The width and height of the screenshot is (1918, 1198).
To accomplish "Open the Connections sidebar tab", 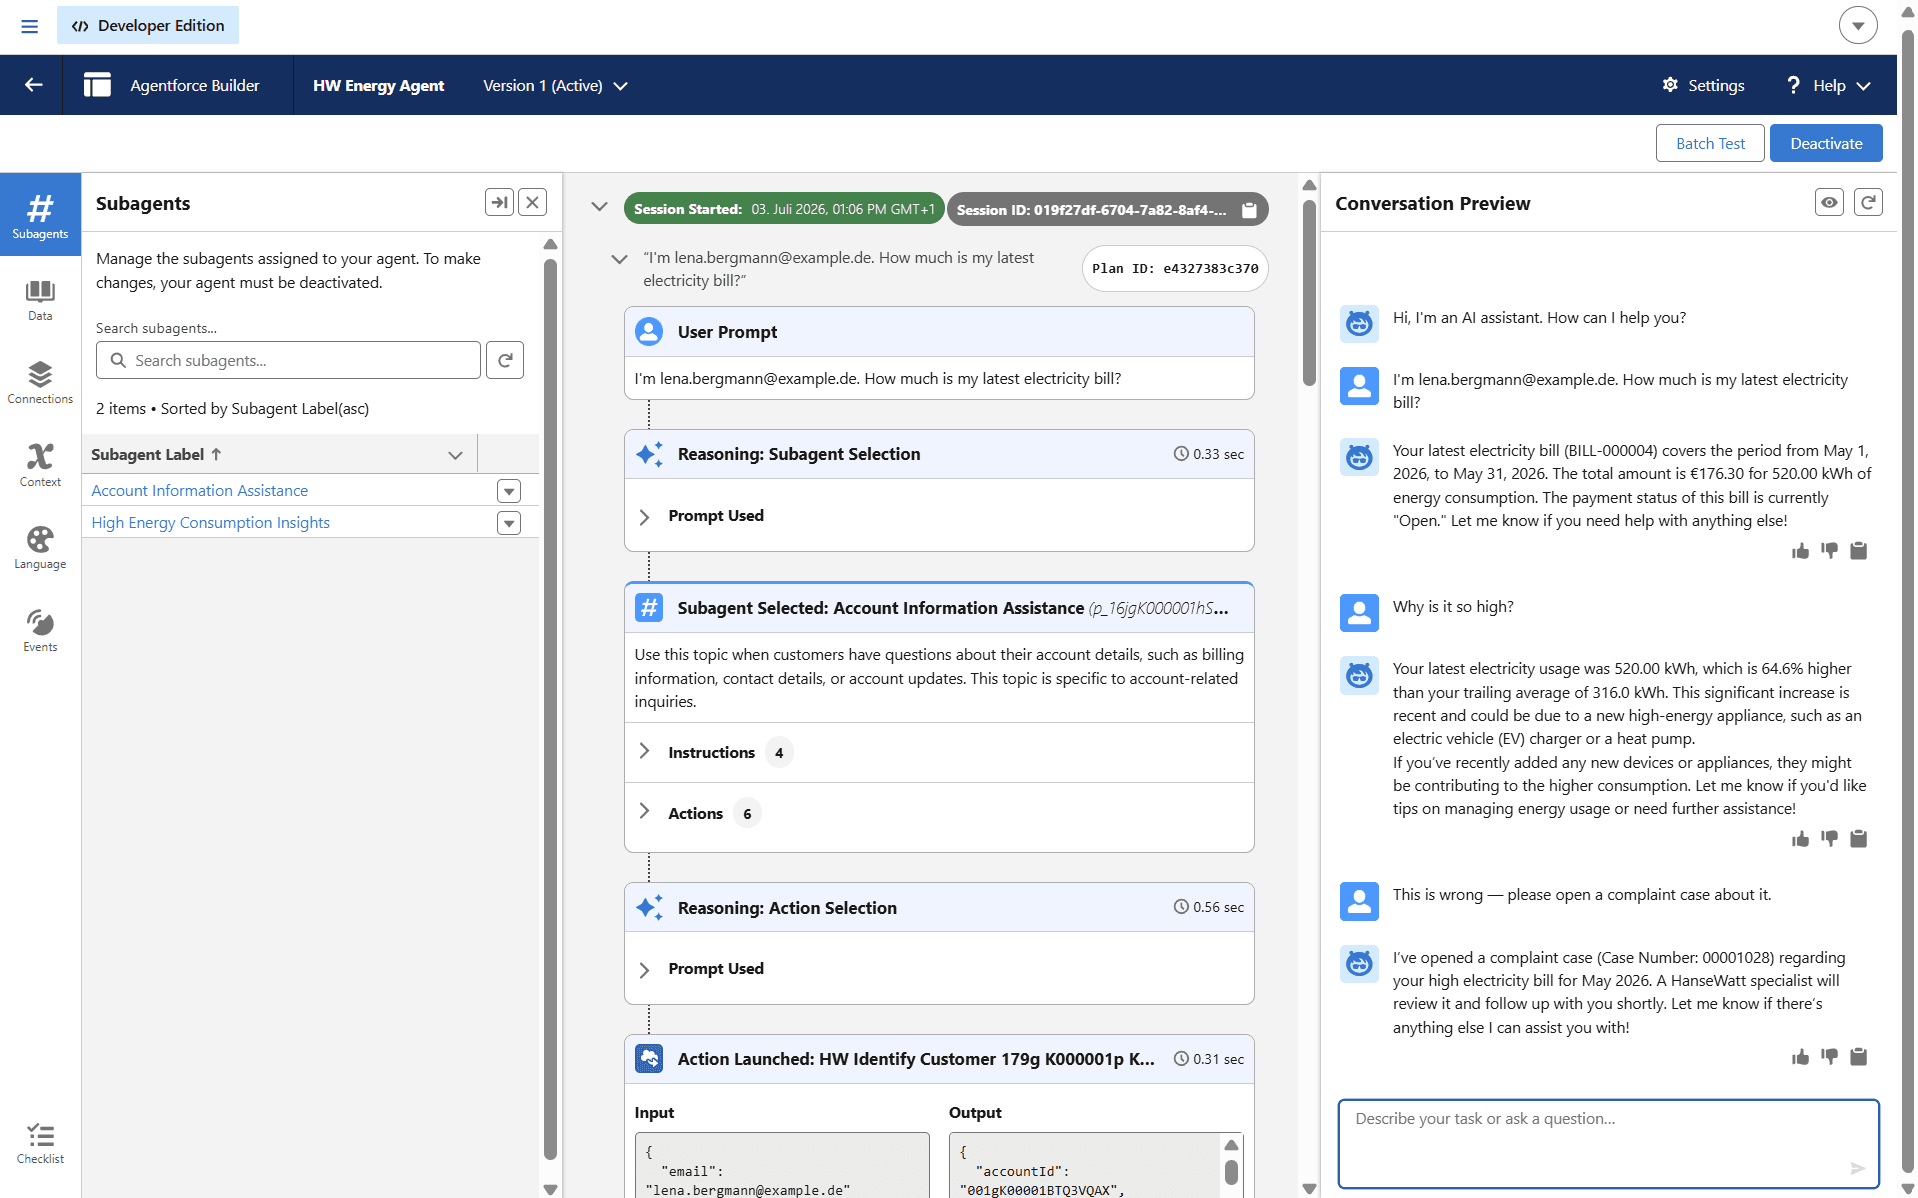I will point(40,383).
